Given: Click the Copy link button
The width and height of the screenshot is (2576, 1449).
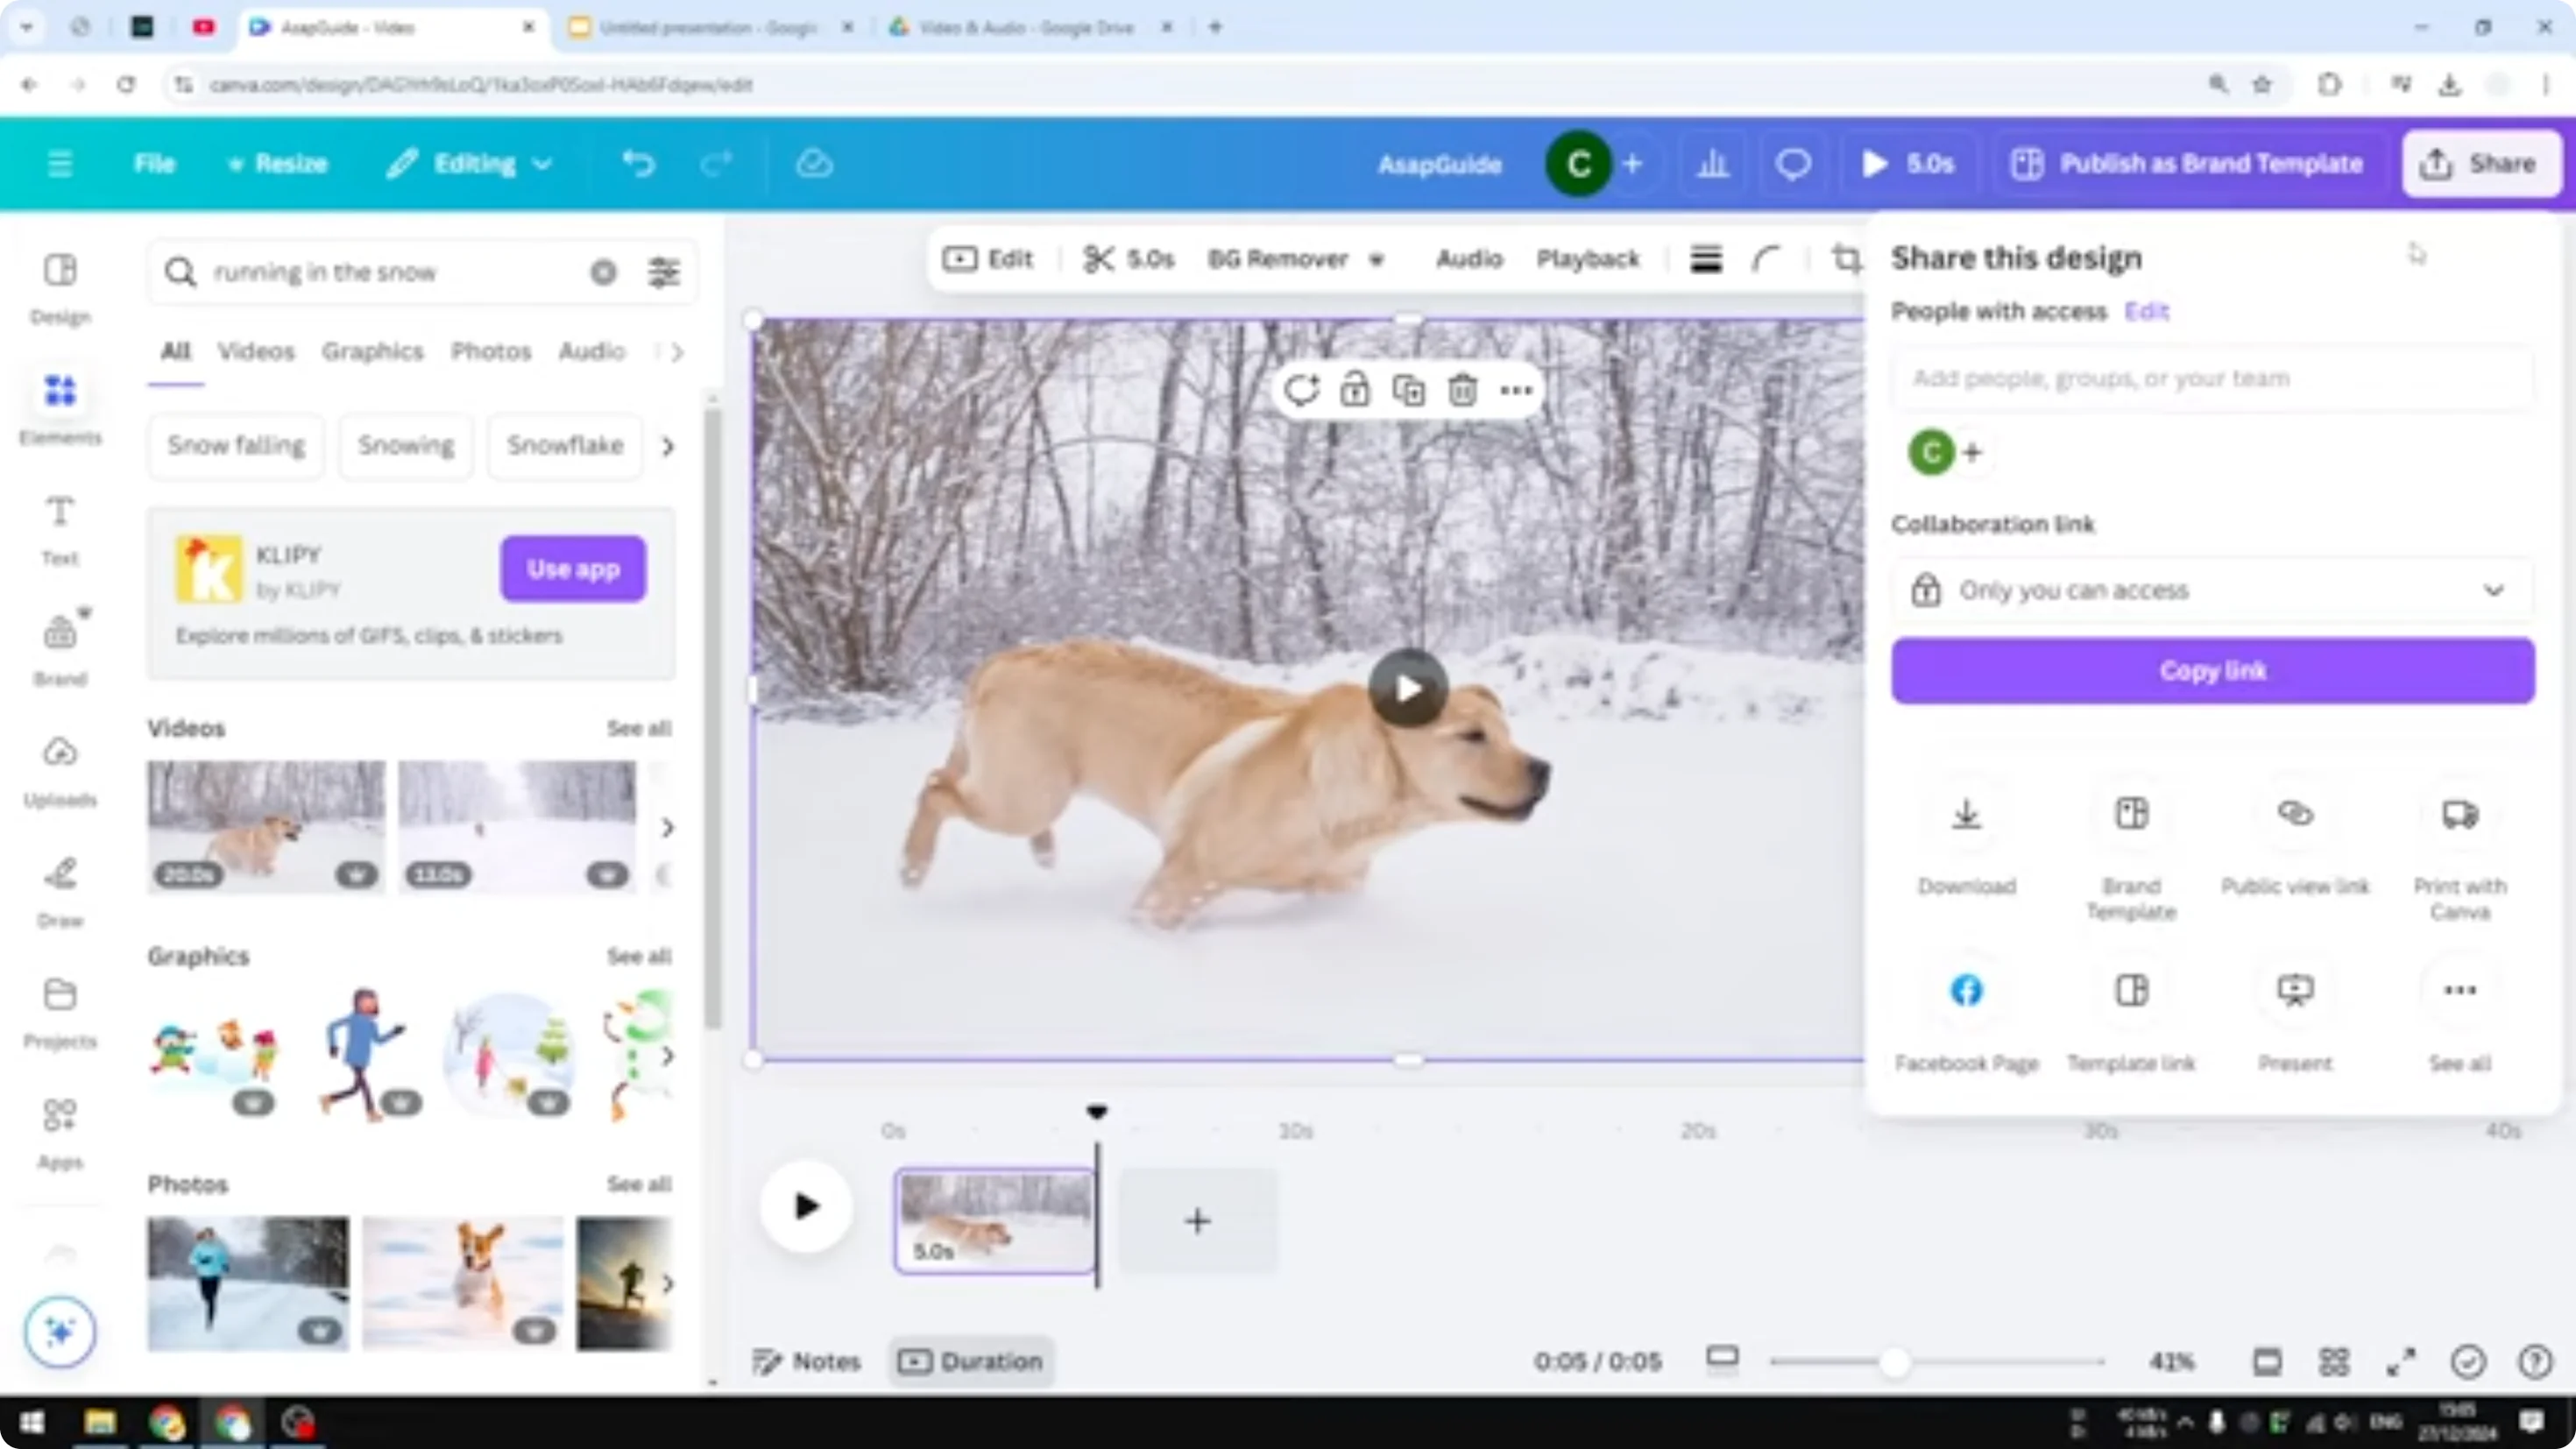Looking at the screenshot, I should [x=2211, y=670].
